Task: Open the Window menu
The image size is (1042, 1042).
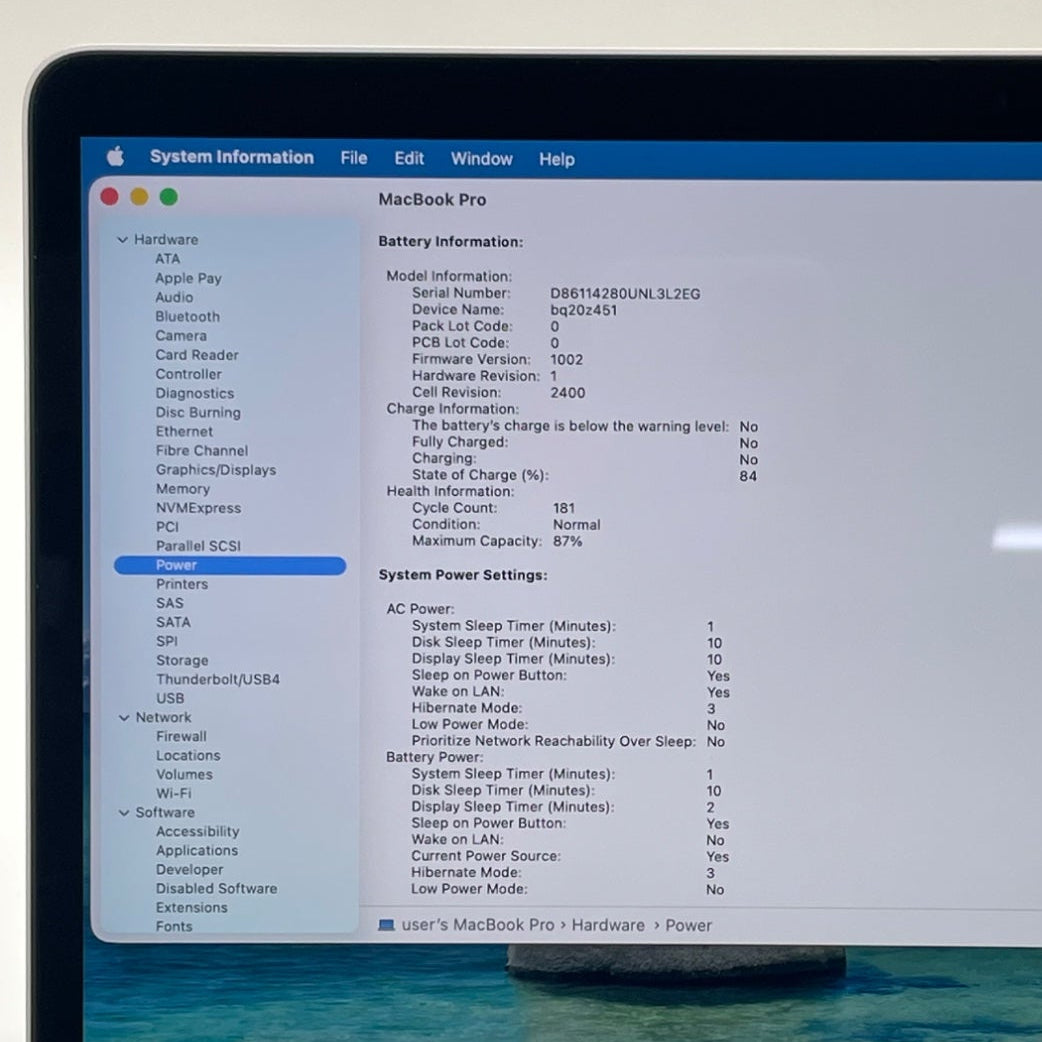Action: pyautogui.click(x=482, y=159)
